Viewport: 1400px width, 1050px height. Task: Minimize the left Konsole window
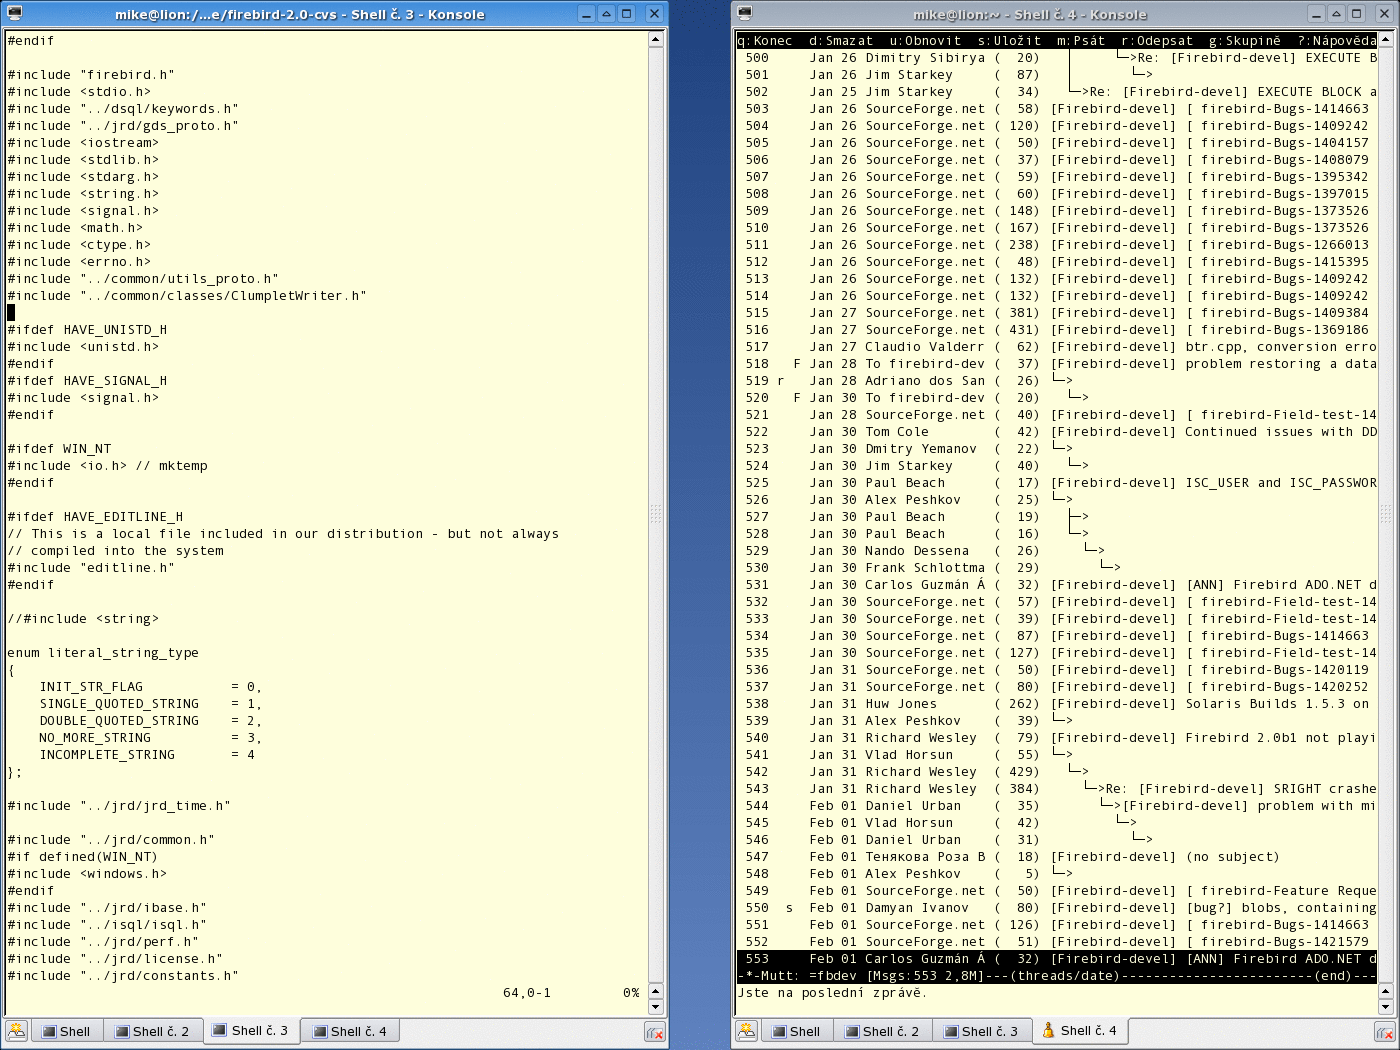pos(587,14)
